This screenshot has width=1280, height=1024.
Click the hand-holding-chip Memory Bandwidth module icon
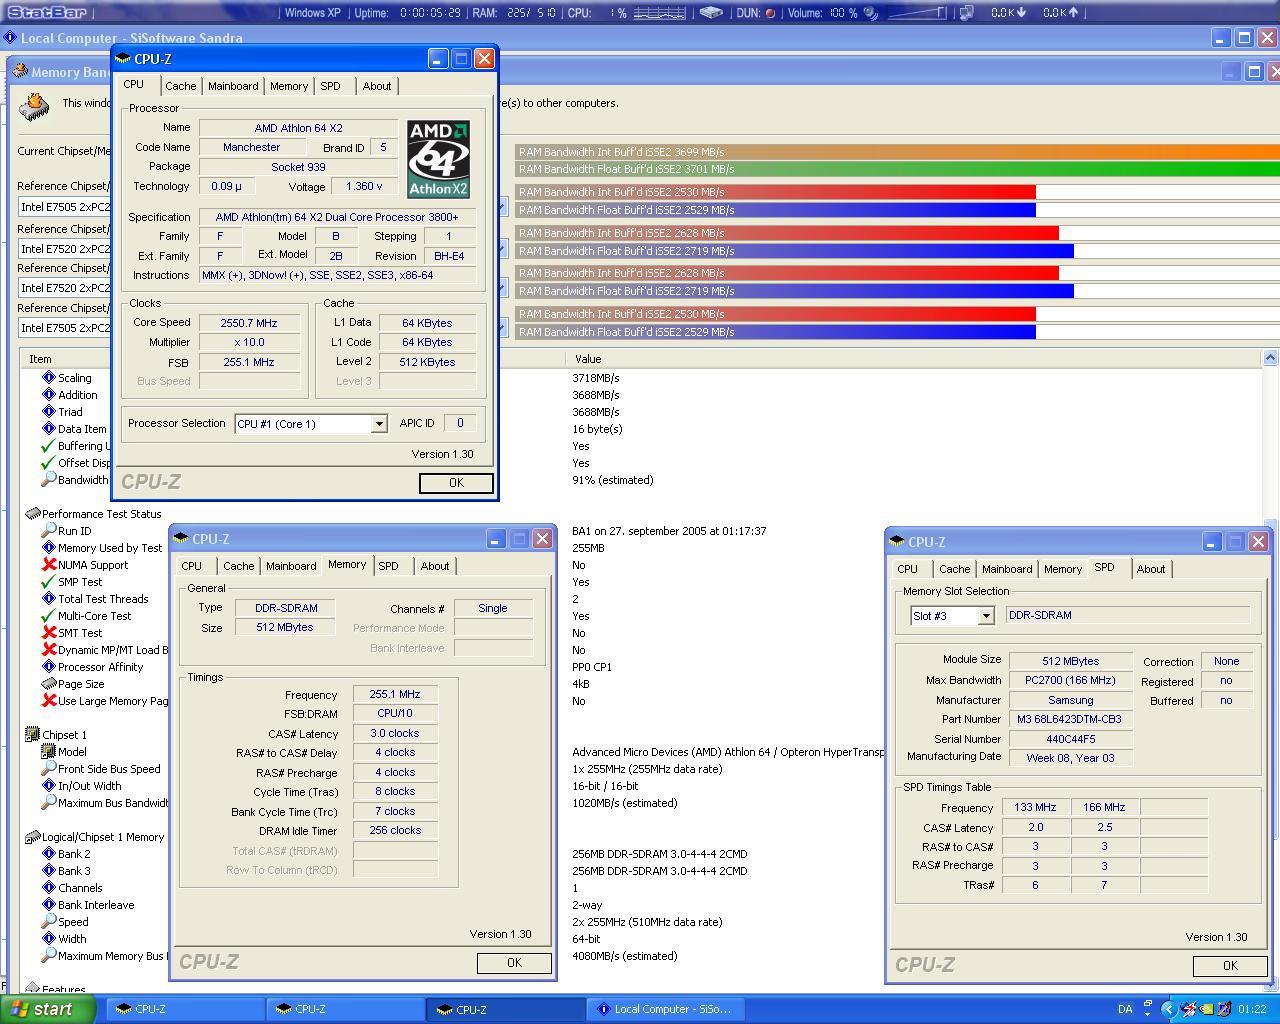coord(35,106)
